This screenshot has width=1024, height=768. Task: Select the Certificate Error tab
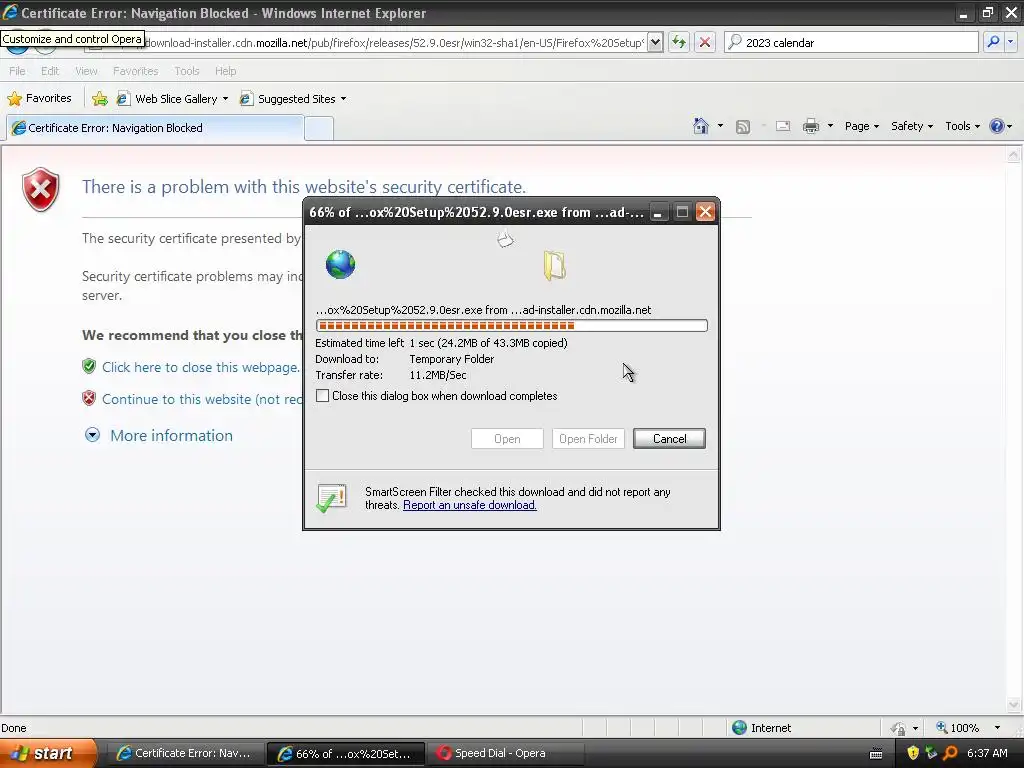(x=155, y=128)
